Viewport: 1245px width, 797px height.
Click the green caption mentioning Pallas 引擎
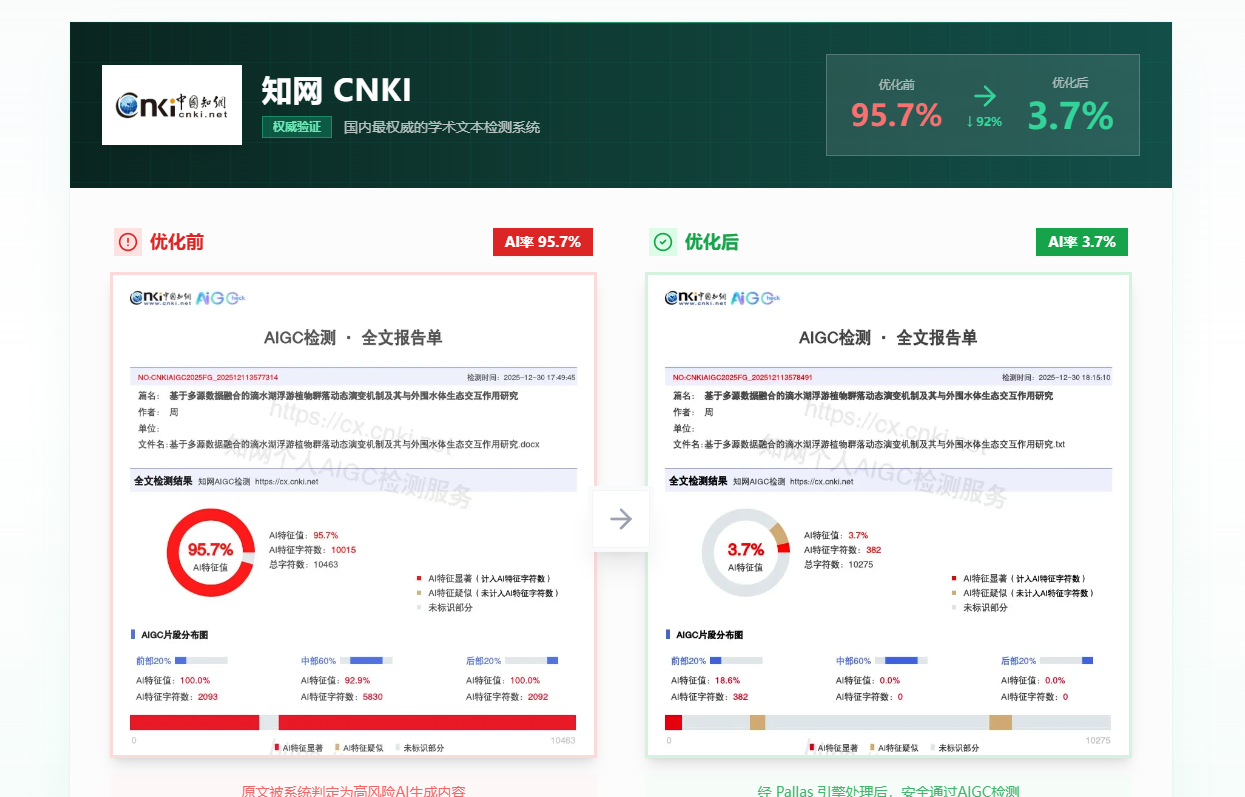pos(888,791)
